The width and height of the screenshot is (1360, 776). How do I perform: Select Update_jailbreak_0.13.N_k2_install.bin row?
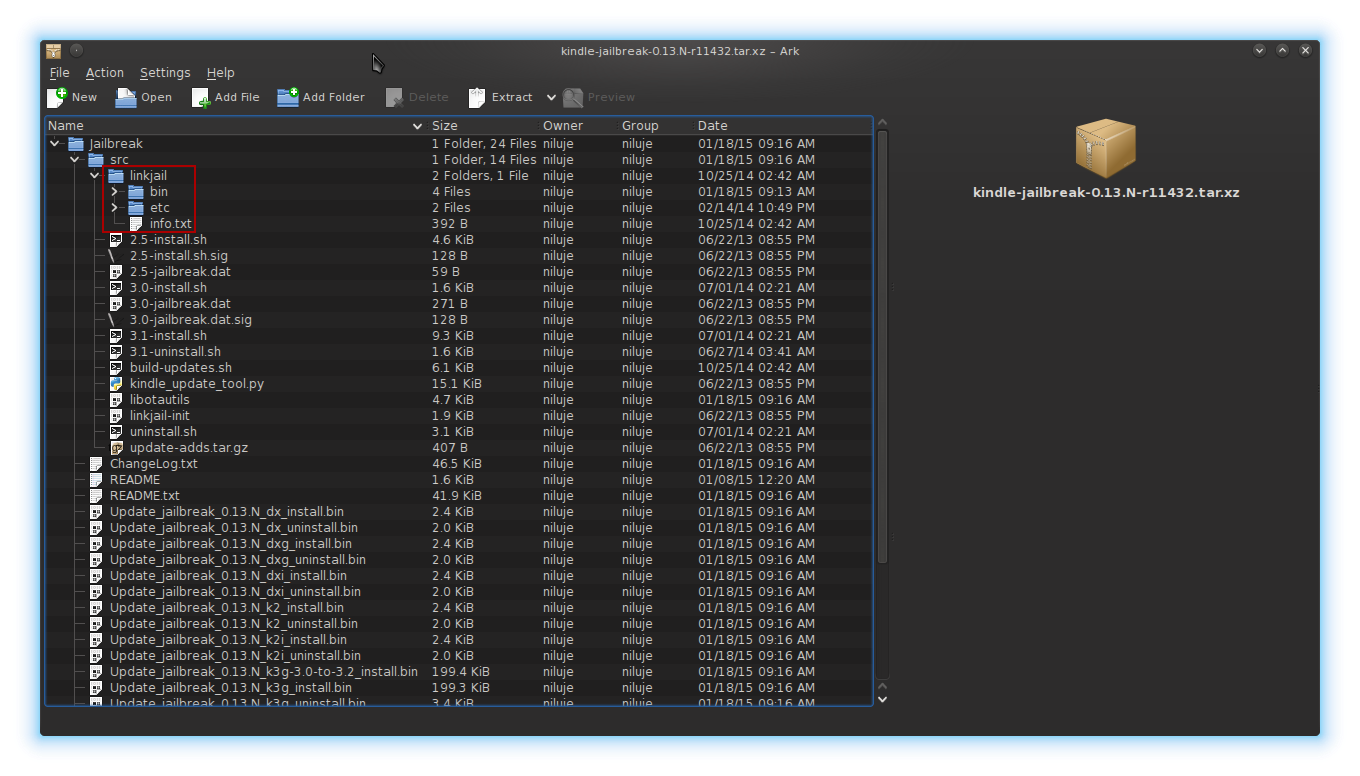tap(459, 608)
